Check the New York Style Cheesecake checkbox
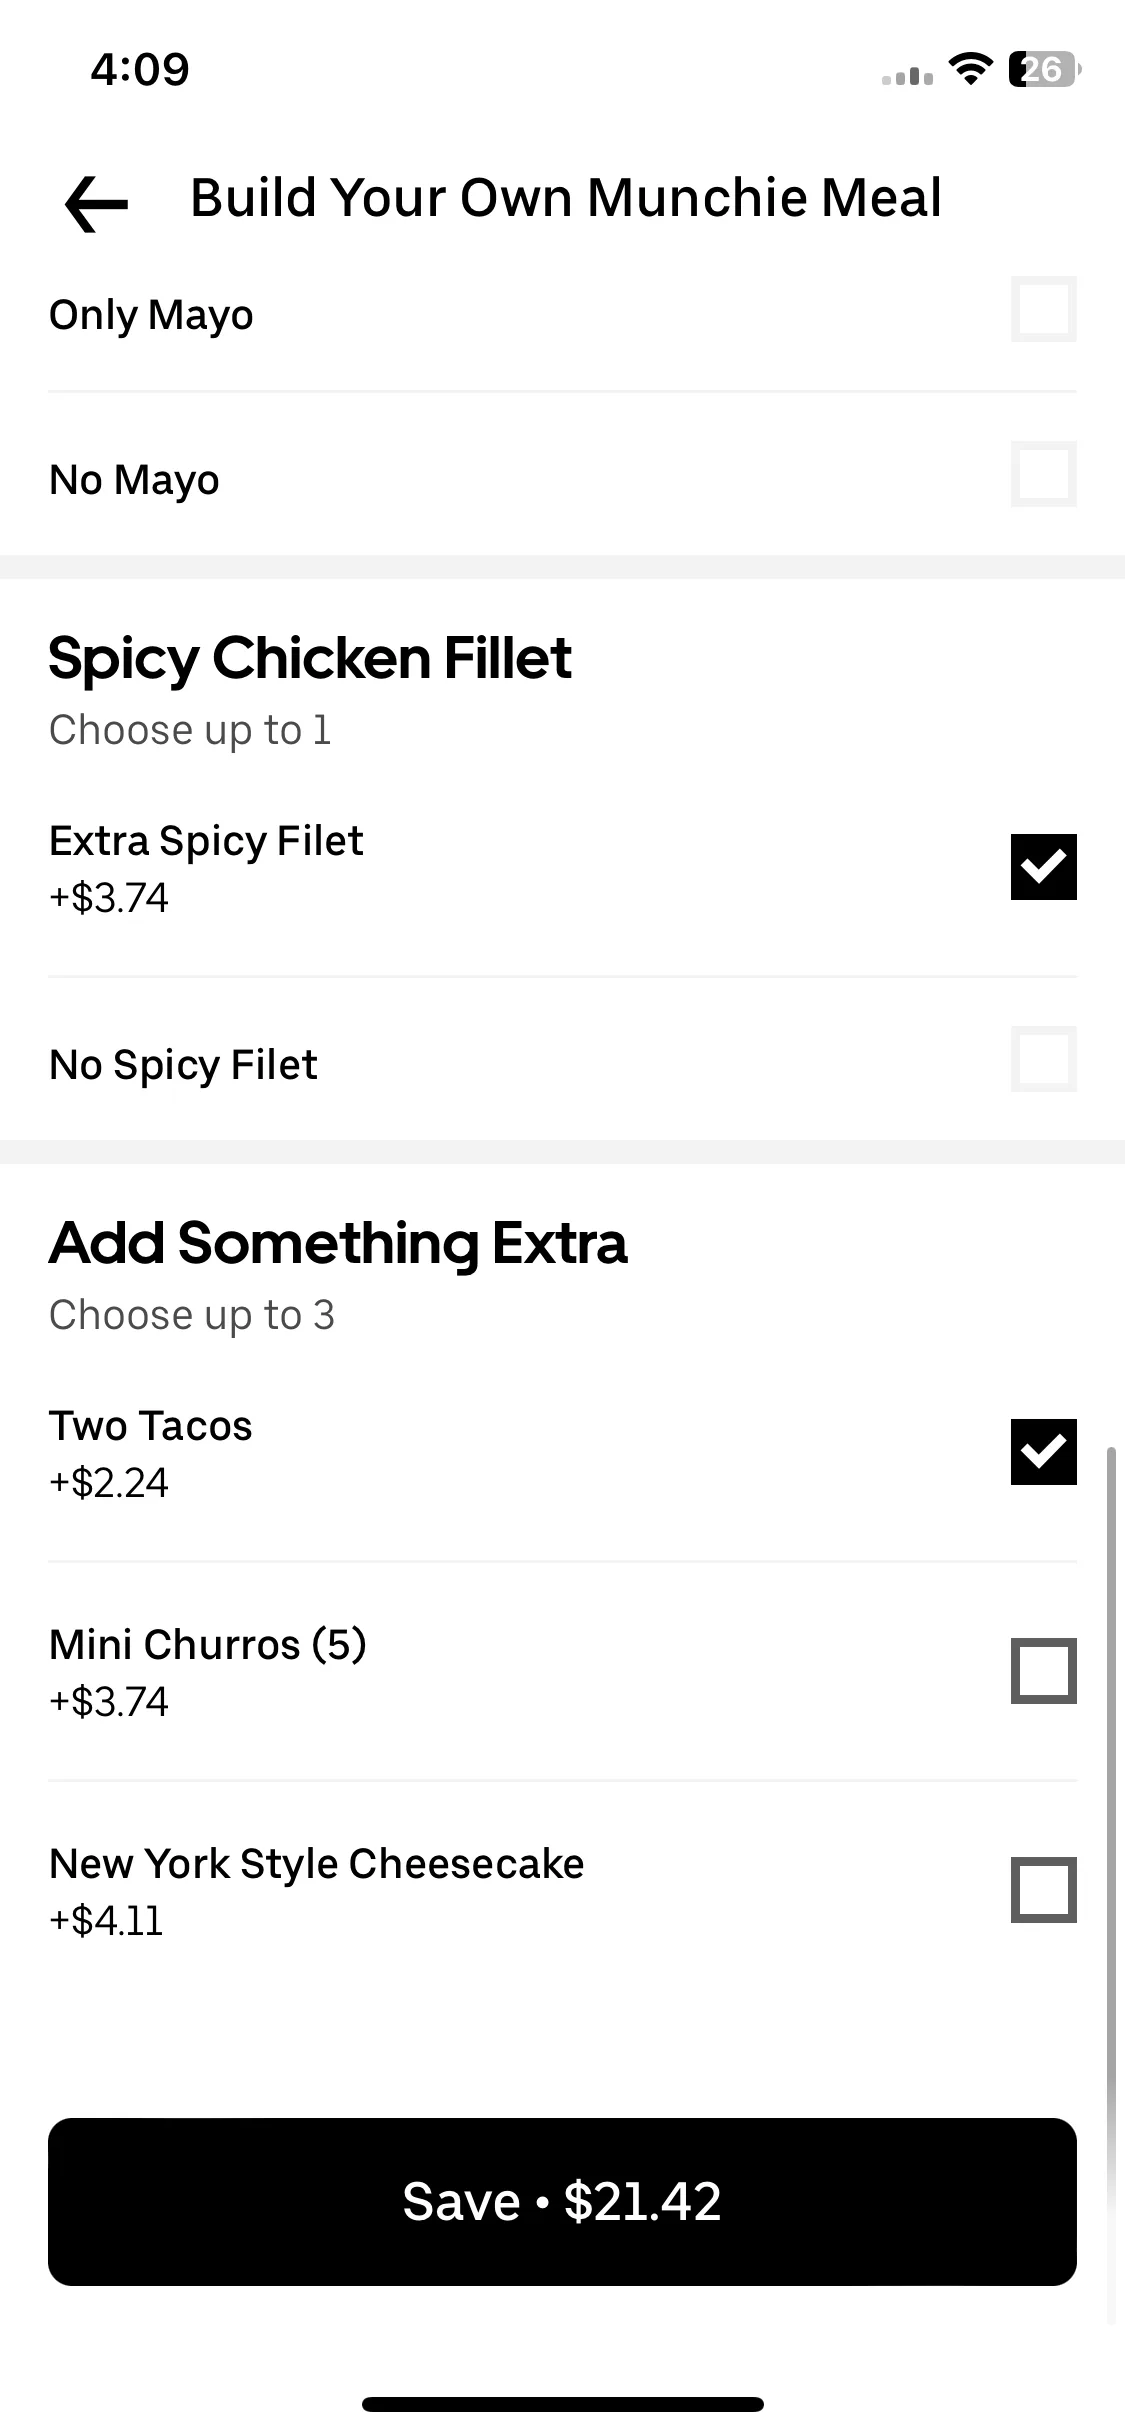Image resolution: width=1125 pixels, height=2436 pixels. point(1043,1890)
